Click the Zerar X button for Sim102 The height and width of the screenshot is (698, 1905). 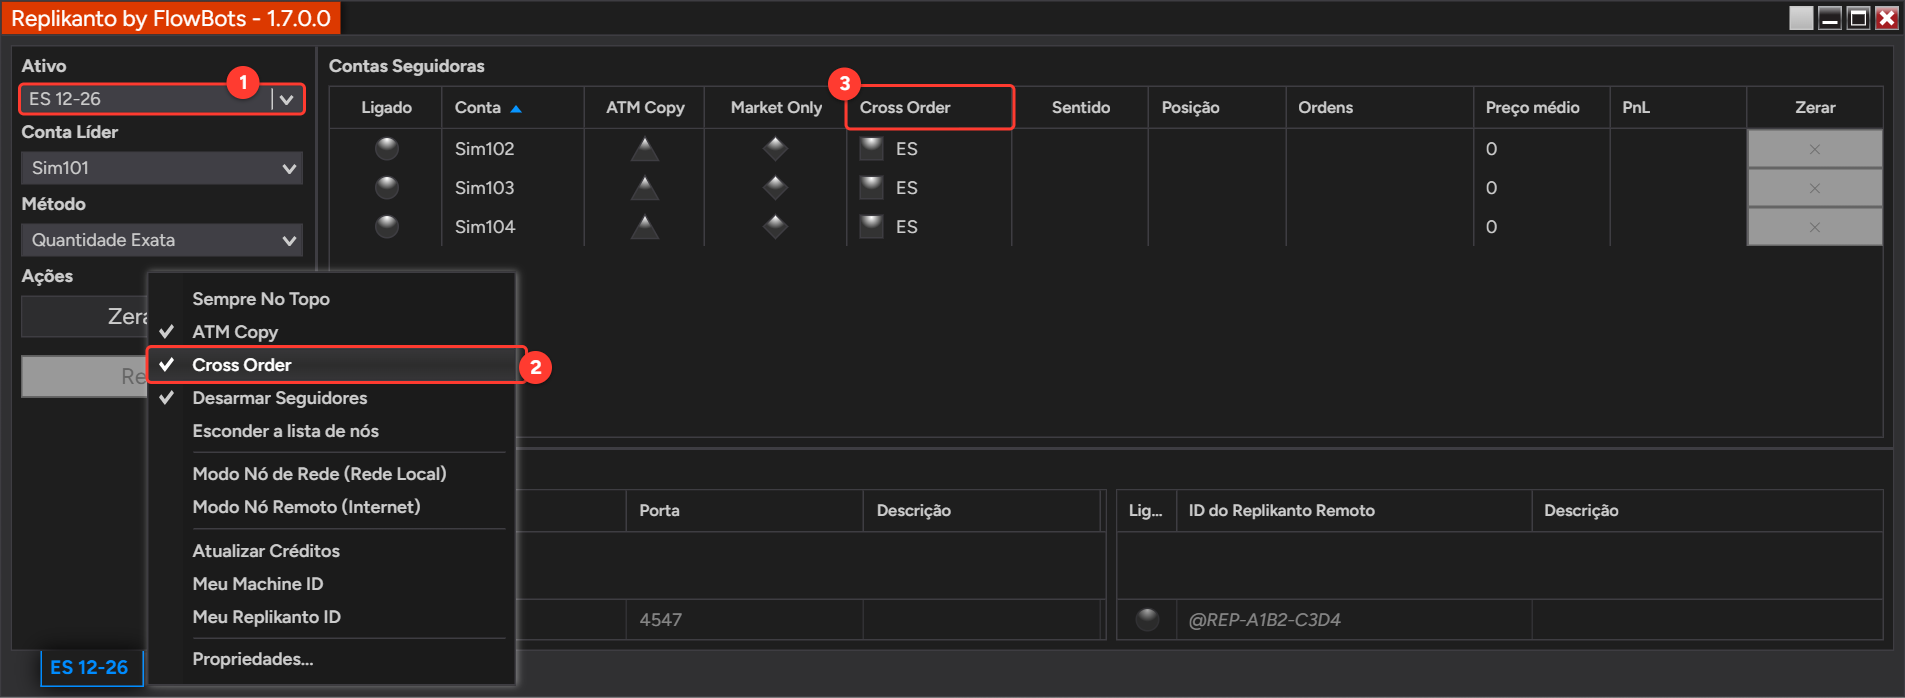pyautogui.click(x=1814, y=149)
